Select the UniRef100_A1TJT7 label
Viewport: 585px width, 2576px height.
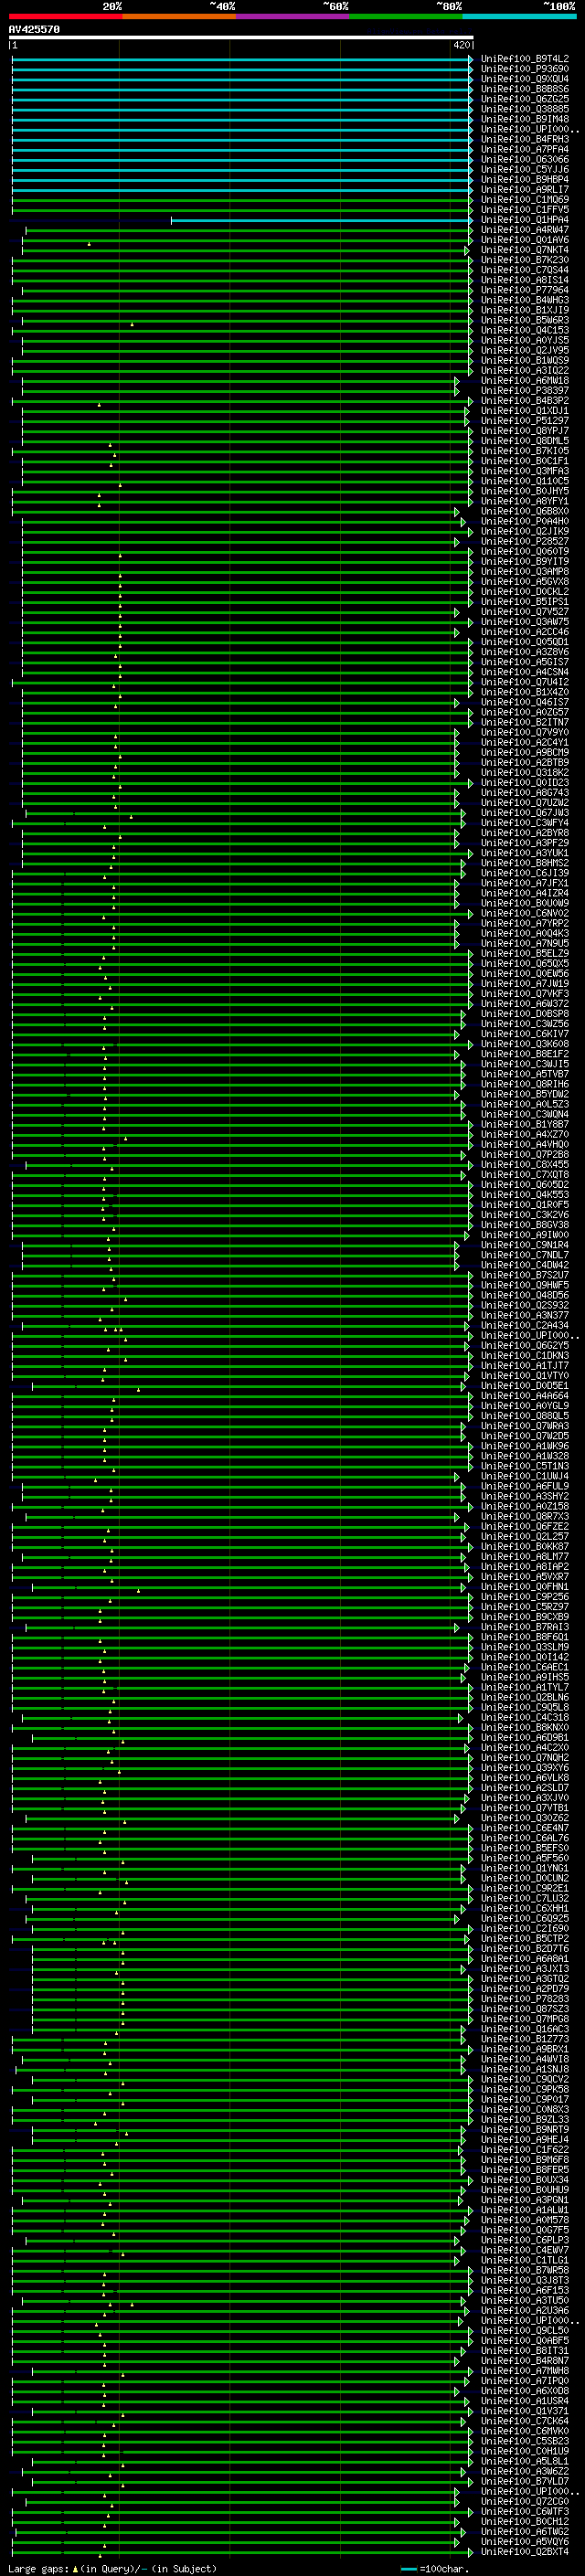[525, 1366]
